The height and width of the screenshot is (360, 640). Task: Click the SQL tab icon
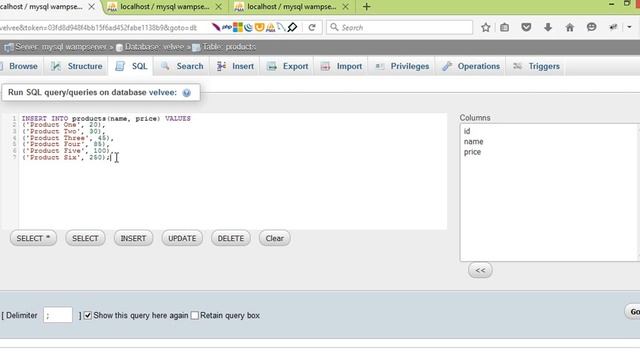(x=120, y=66)
